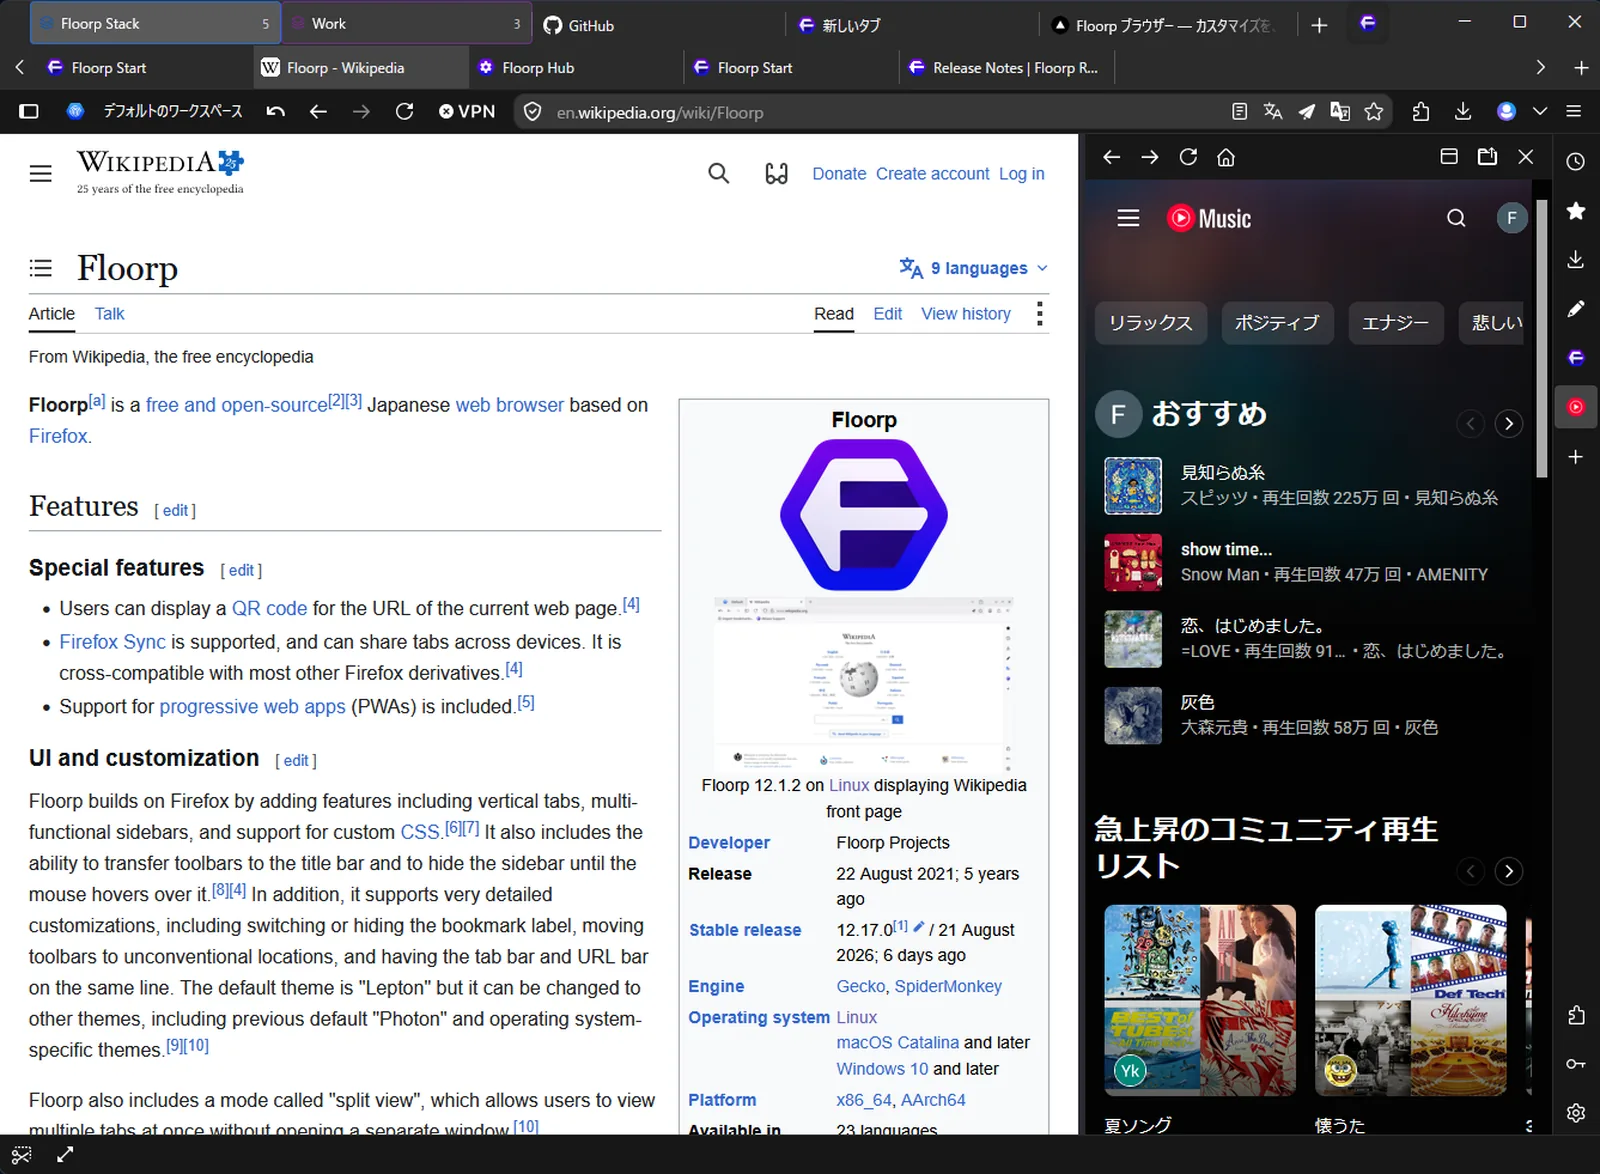This screenshot has height=1174, width=1600.
Task: Click the sidebar panel vertical scrollbar
Action: [1542, 338]
